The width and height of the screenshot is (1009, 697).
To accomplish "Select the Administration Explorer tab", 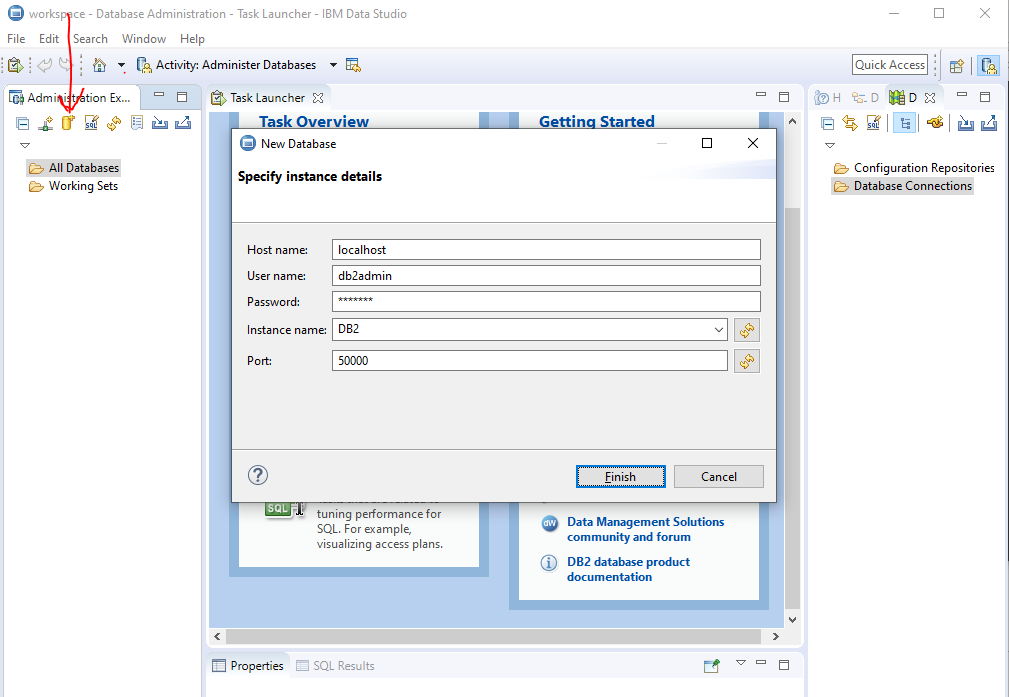I will (71, 98).
